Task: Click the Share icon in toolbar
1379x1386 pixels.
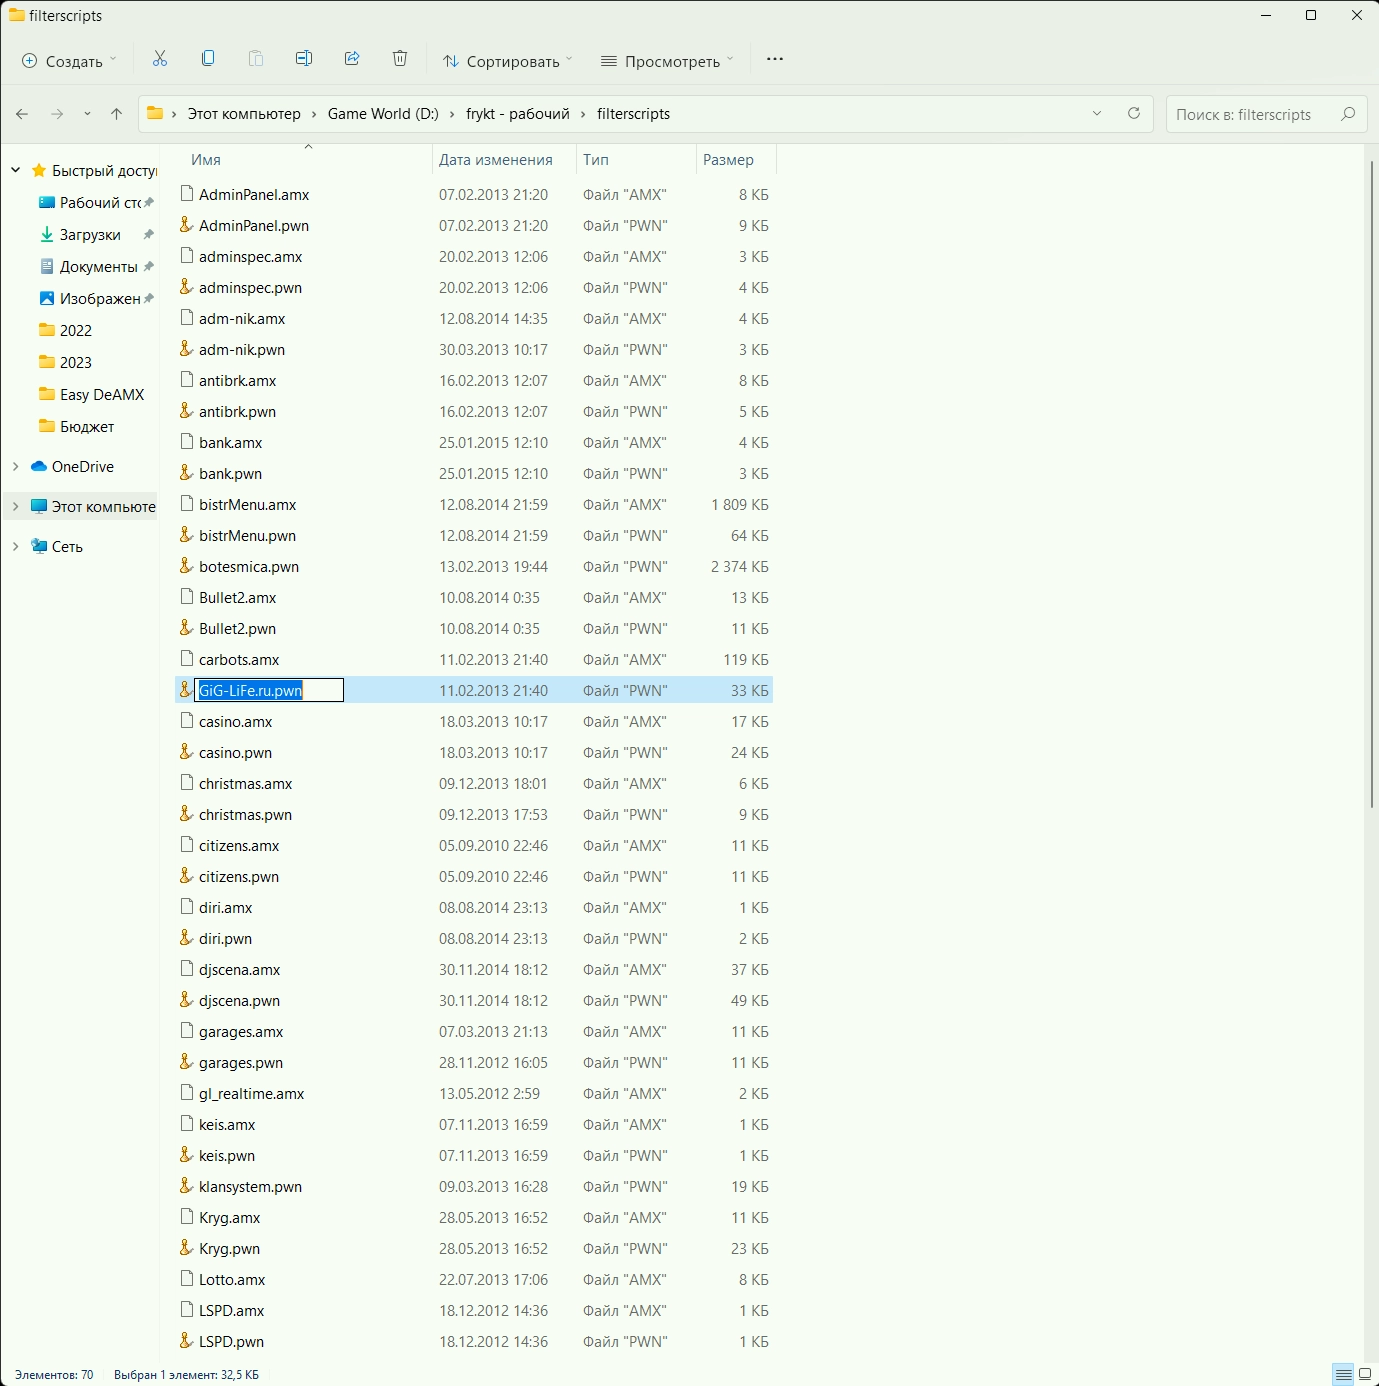Action: pos(352,59)
